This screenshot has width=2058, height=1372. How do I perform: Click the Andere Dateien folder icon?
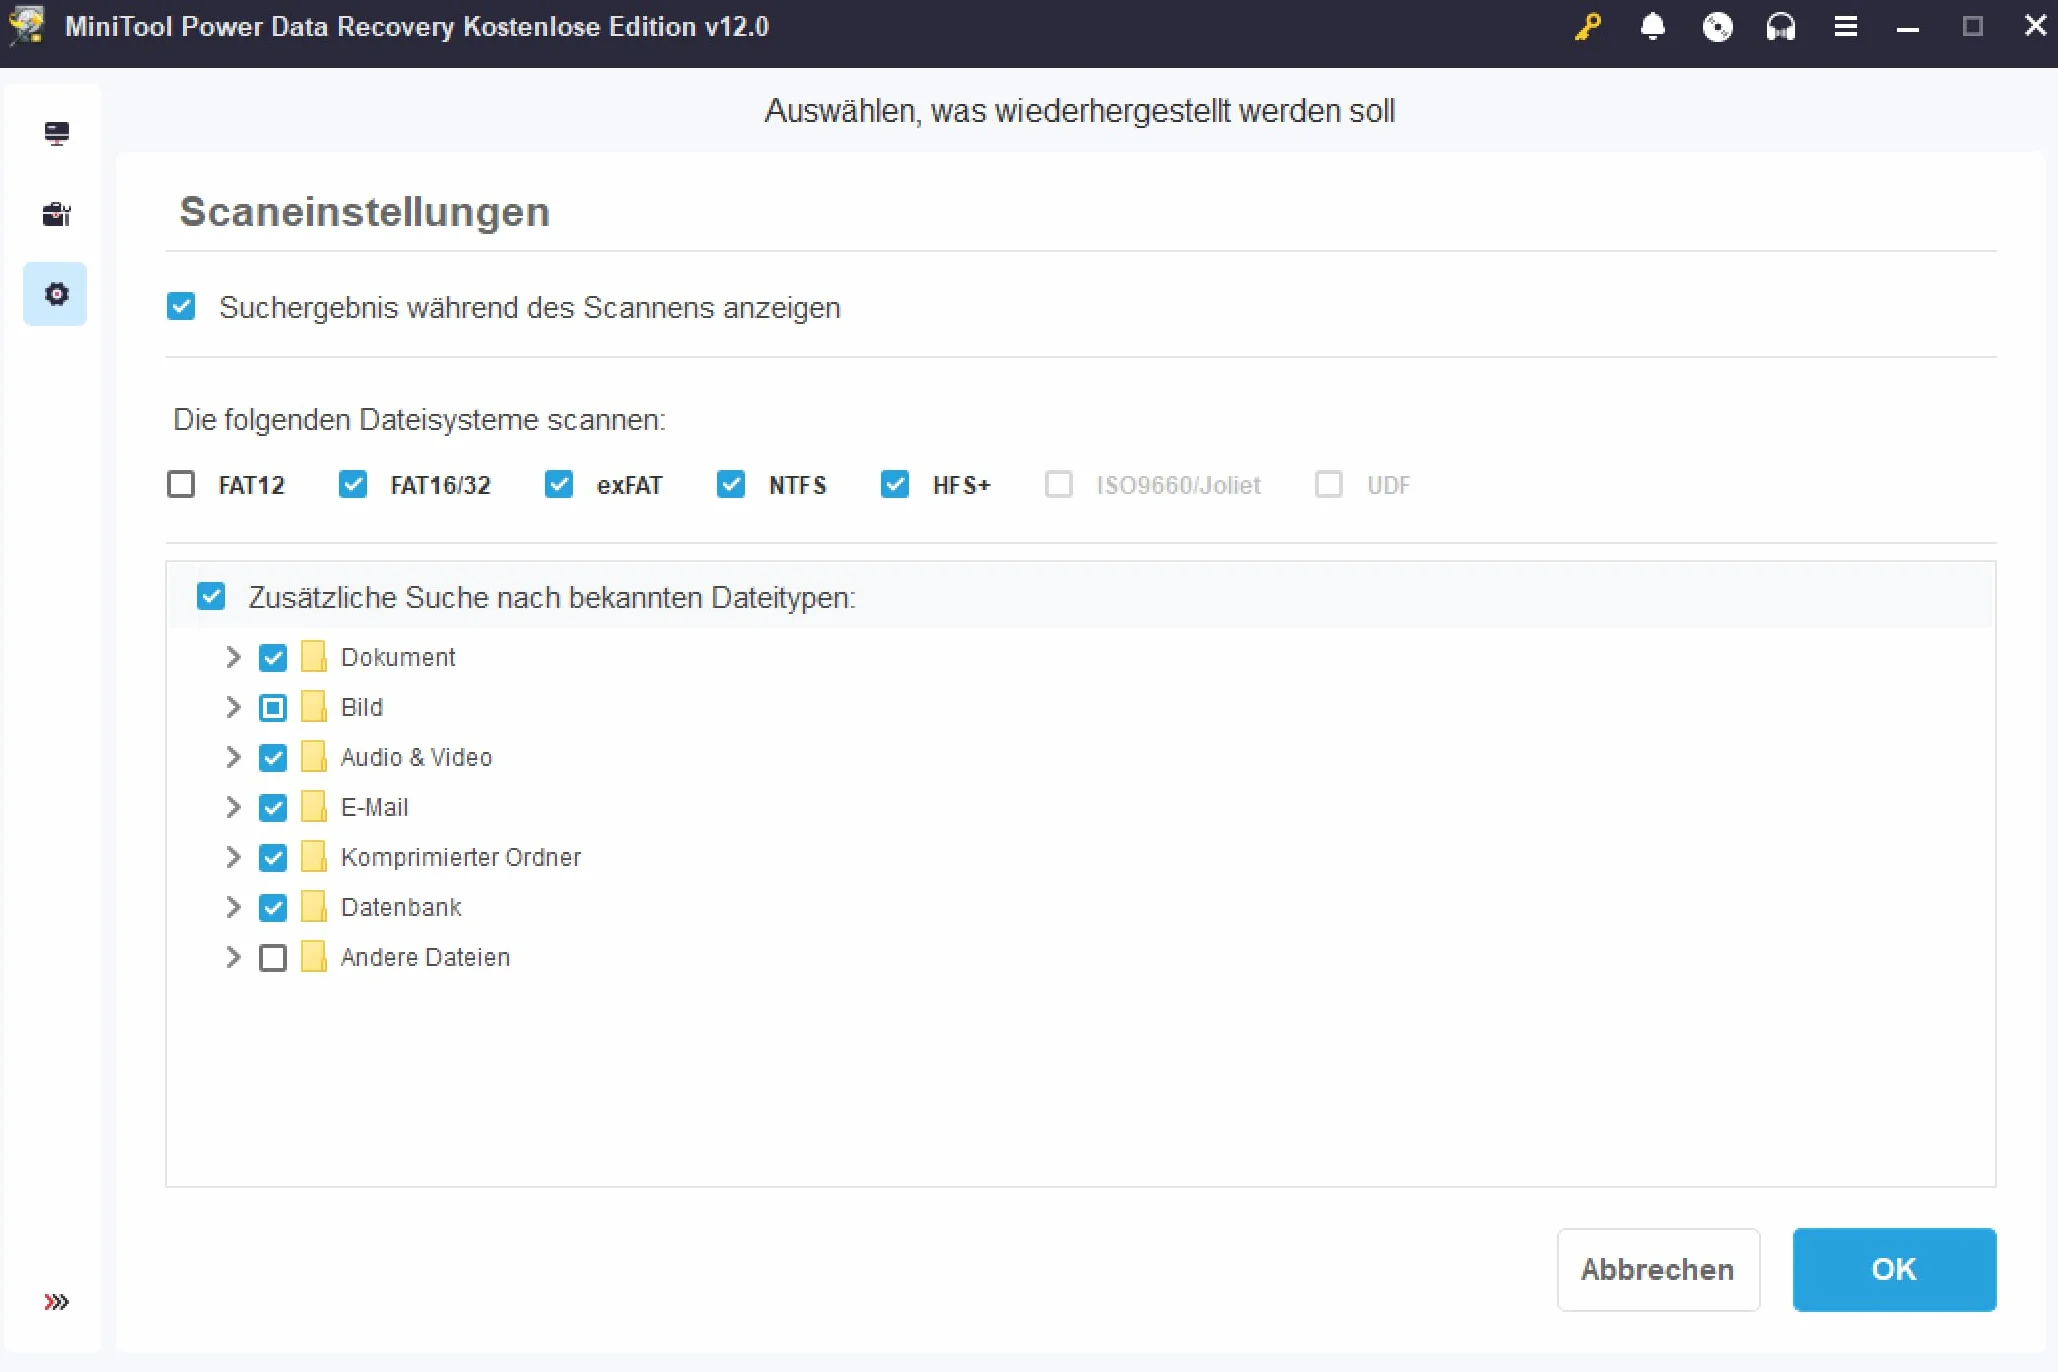point(314,957)
